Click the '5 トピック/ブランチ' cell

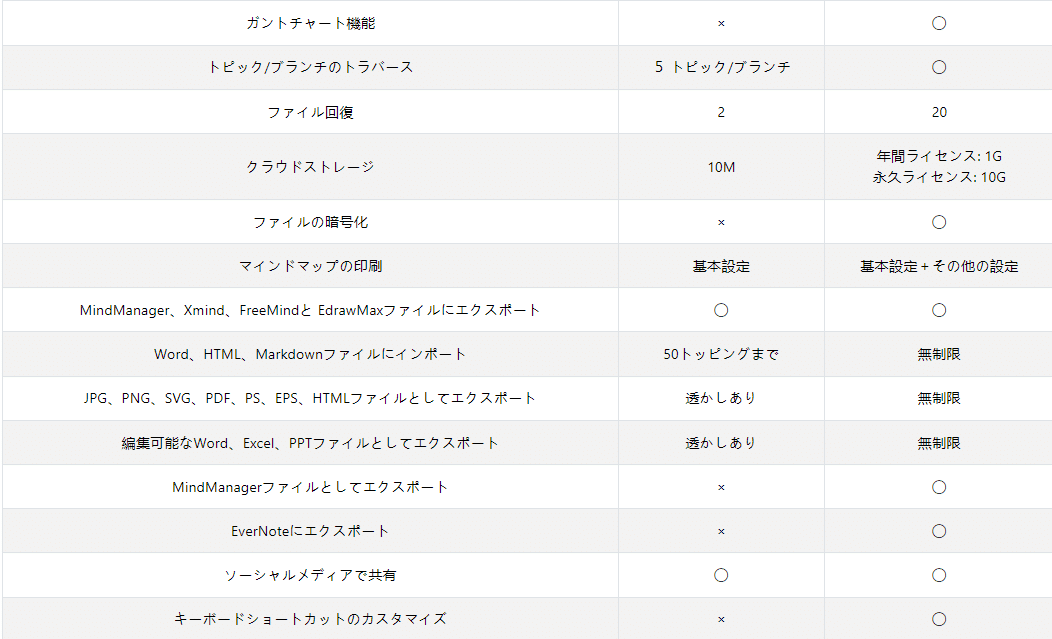[721, 67]
